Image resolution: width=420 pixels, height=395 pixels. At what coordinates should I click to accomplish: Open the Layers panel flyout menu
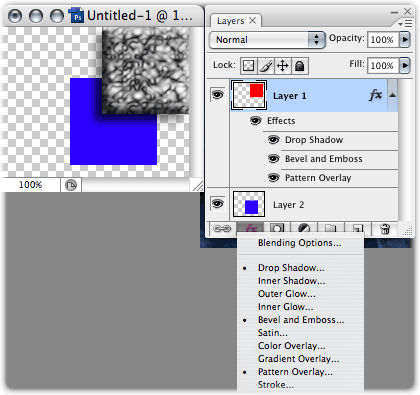[405, 23]
